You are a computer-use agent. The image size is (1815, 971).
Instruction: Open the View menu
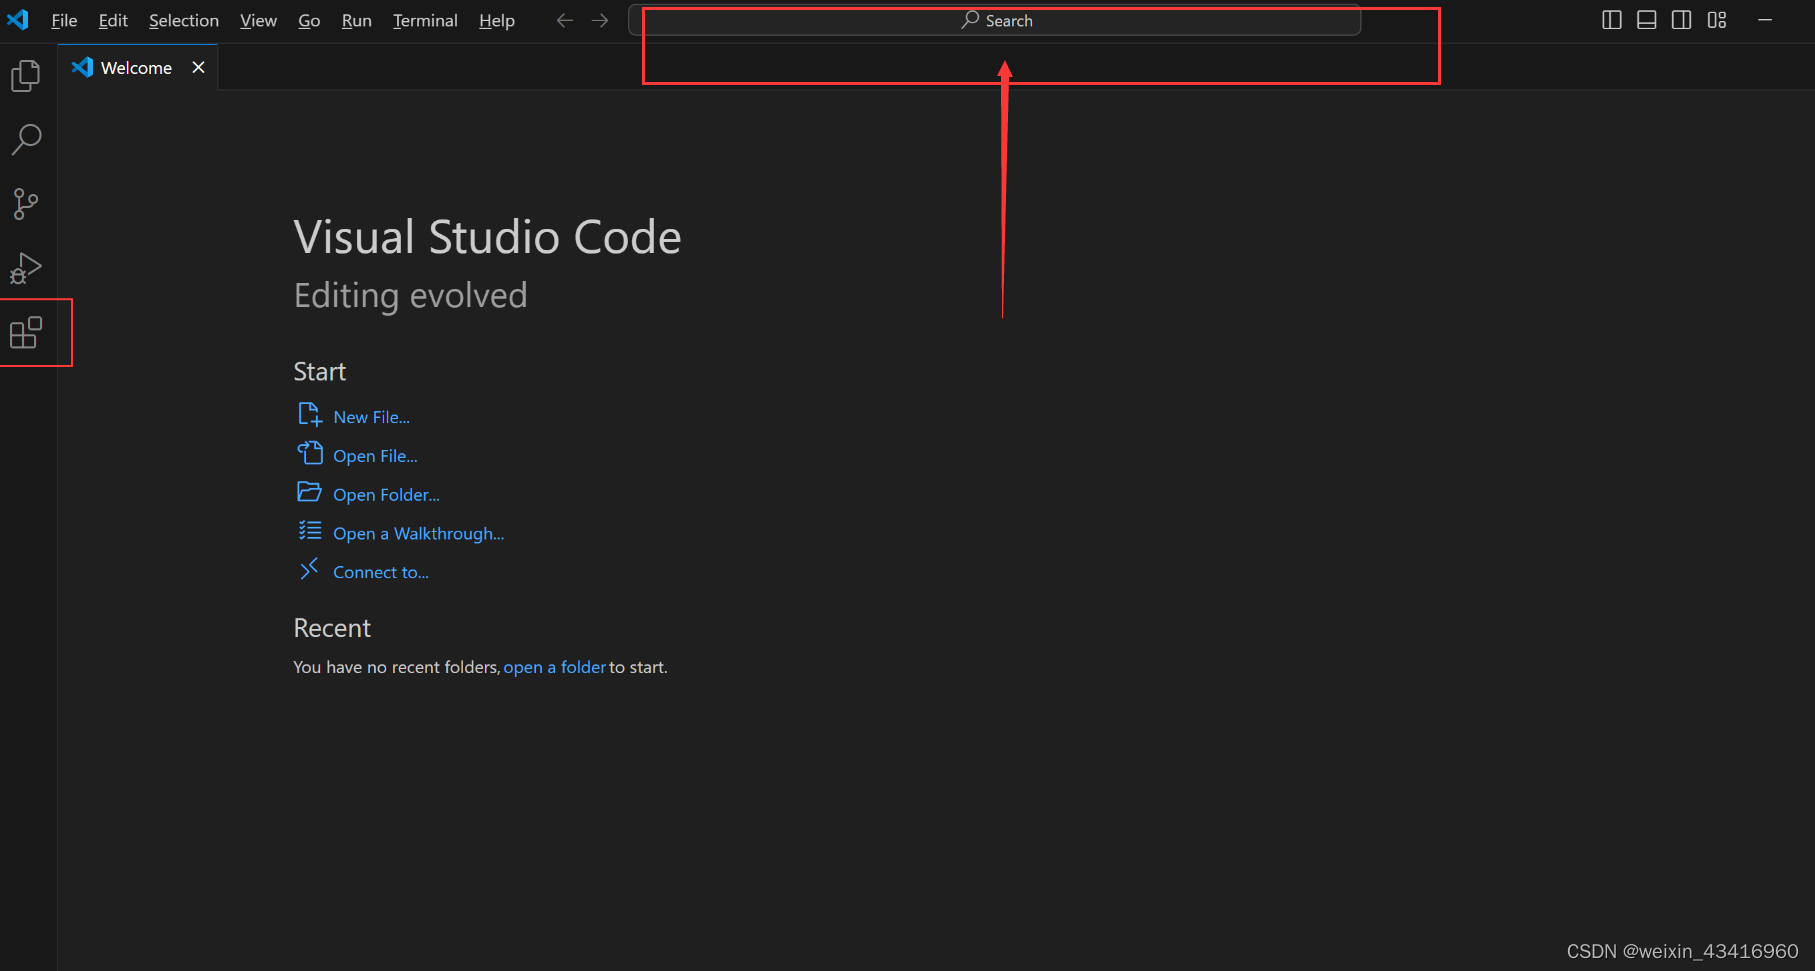[258, 20]
